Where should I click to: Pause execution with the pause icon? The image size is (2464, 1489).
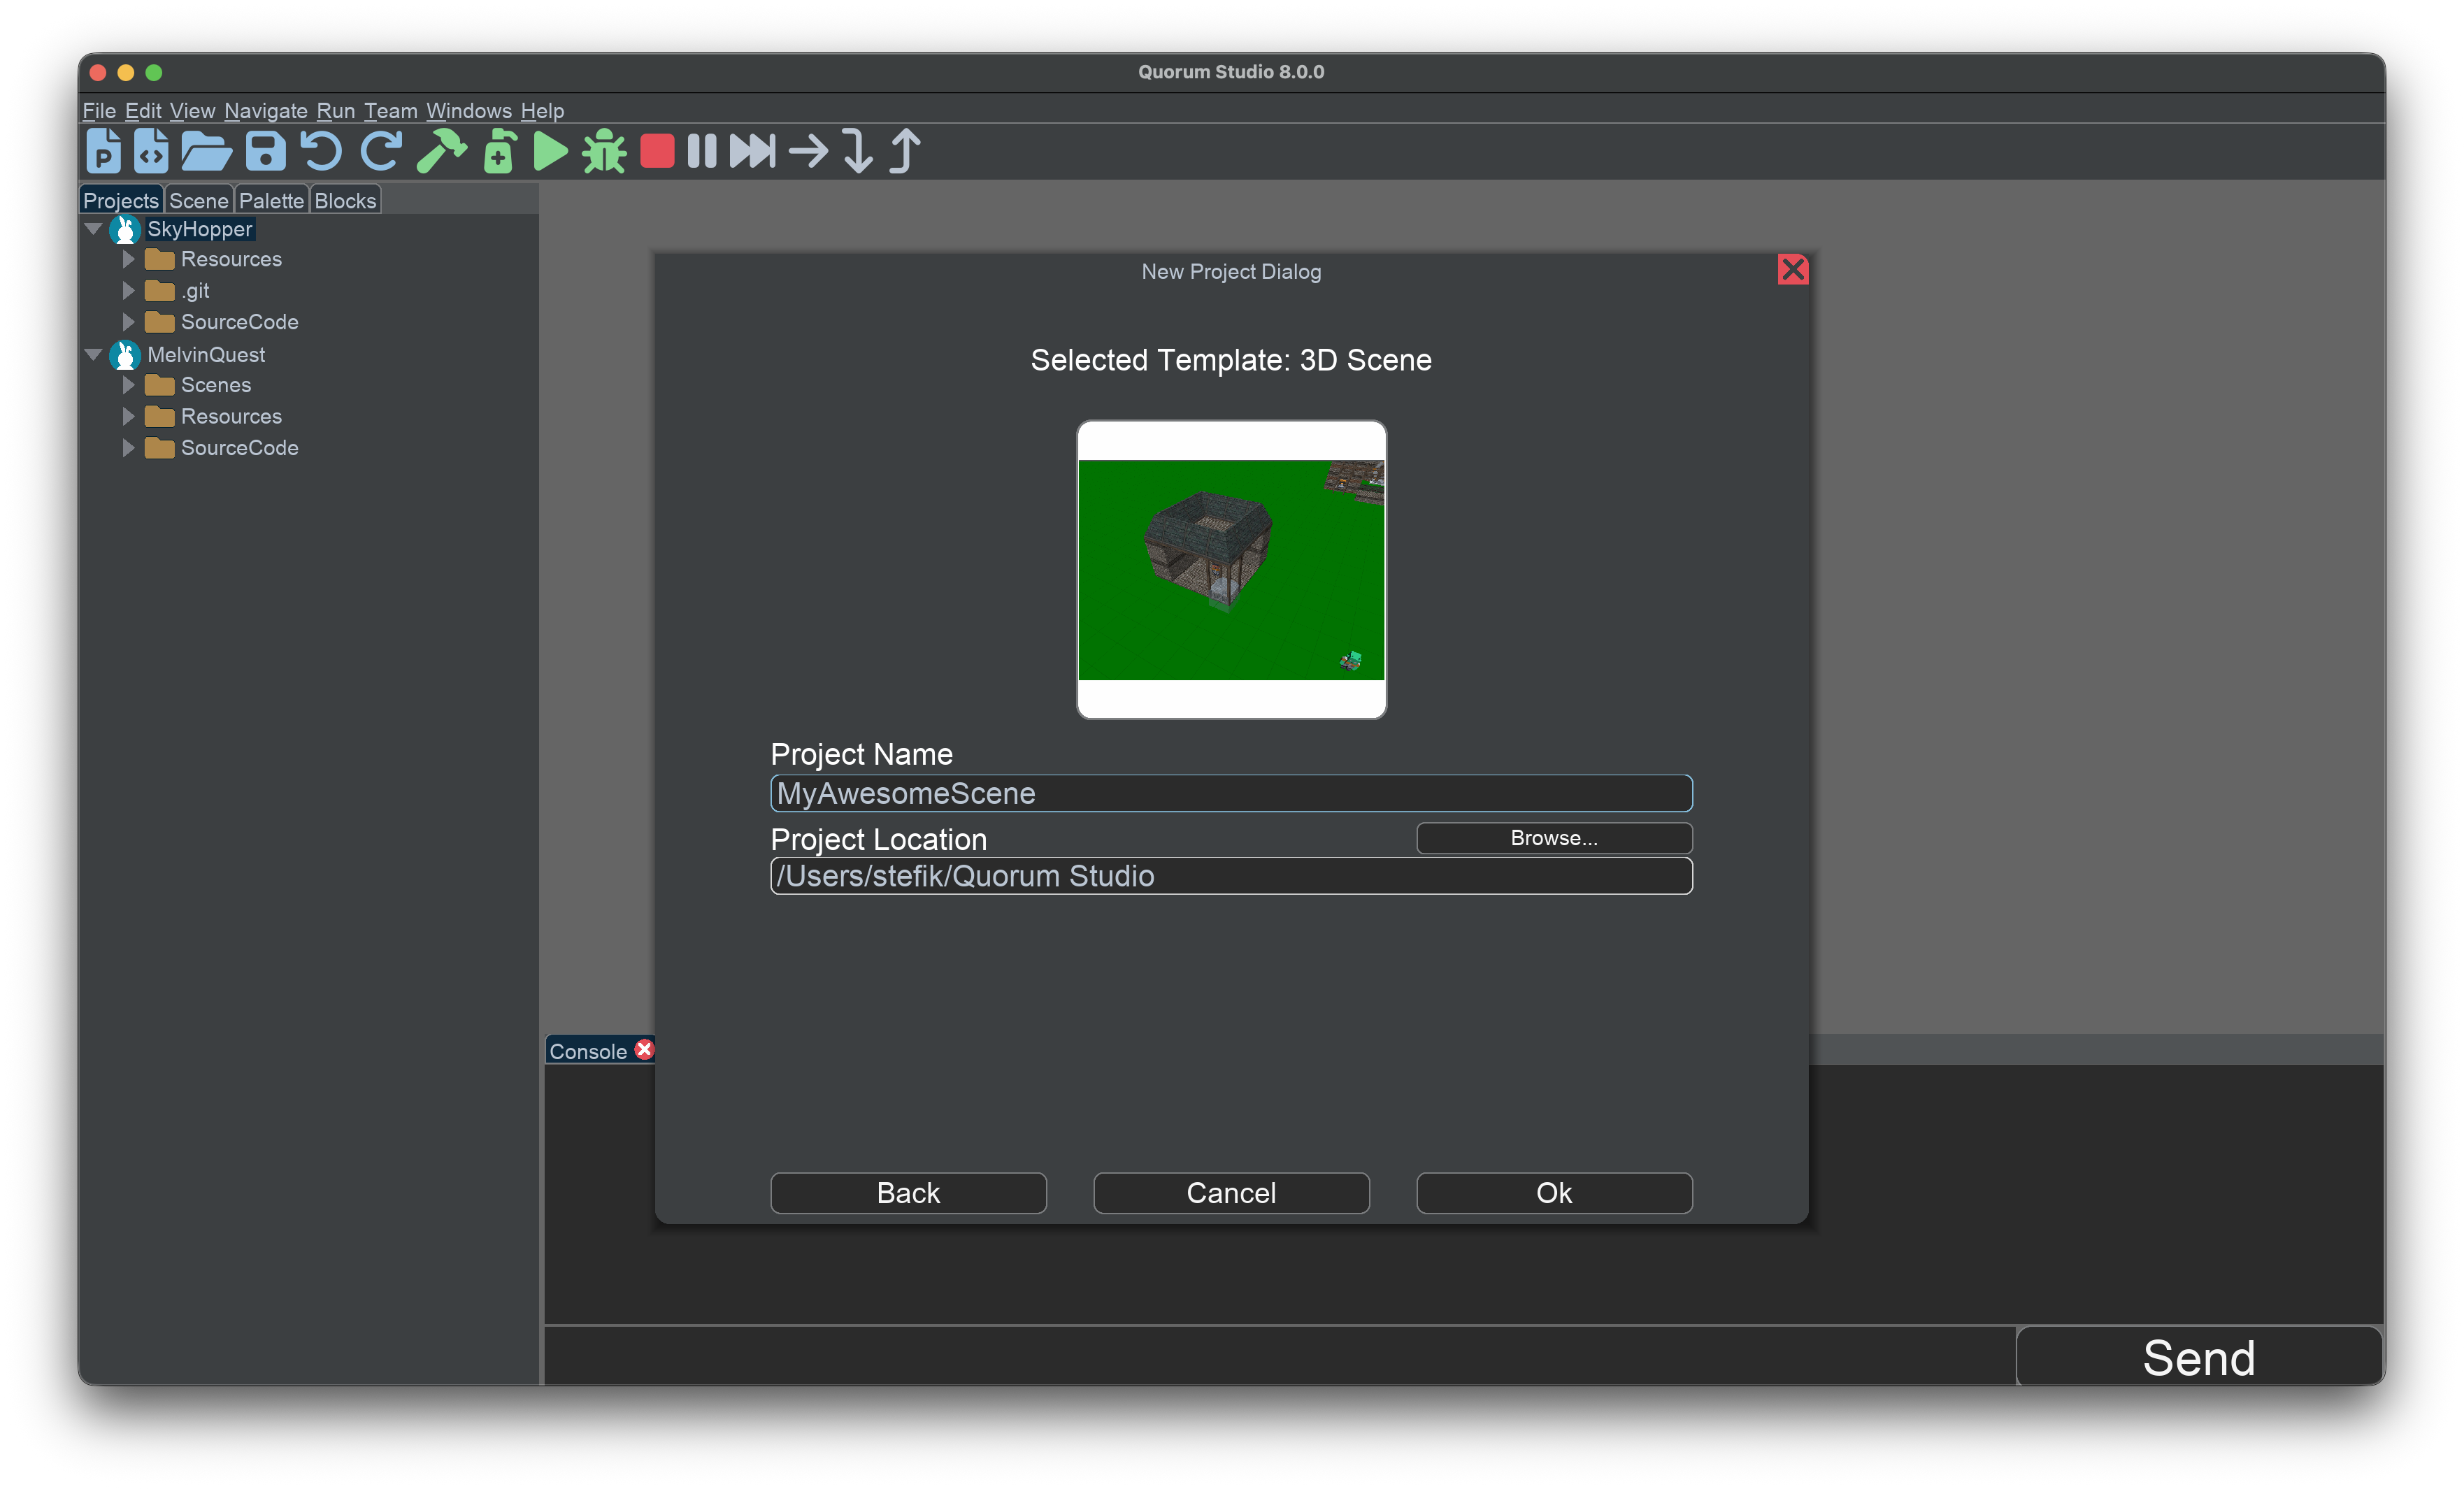tap(702, 151)
